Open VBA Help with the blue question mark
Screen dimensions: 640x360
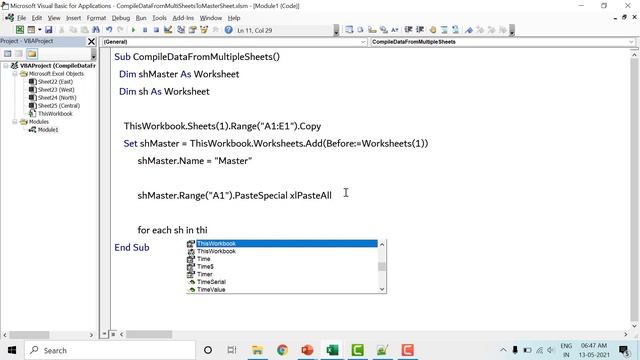click(229, 30)
